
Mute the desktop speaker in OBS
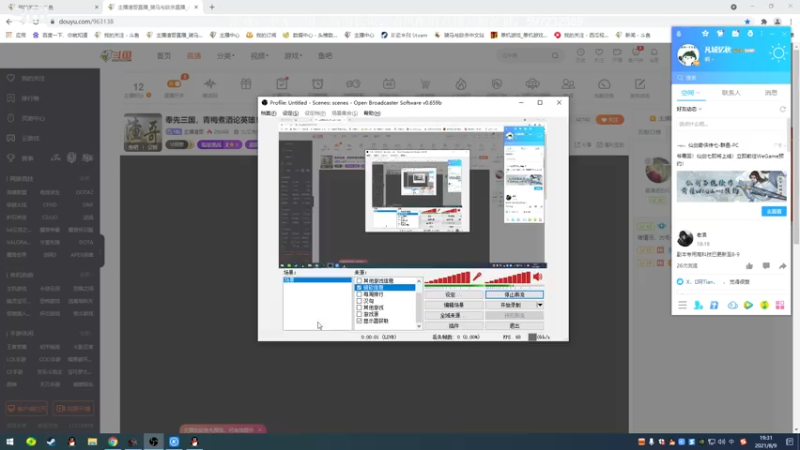[538, 277]
